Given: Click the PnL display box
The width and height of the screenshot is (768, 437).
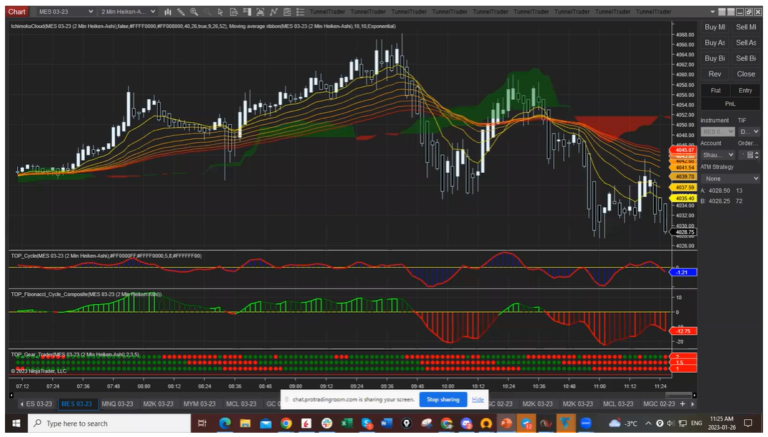Looking at the screenshot, I should (730, 103).
